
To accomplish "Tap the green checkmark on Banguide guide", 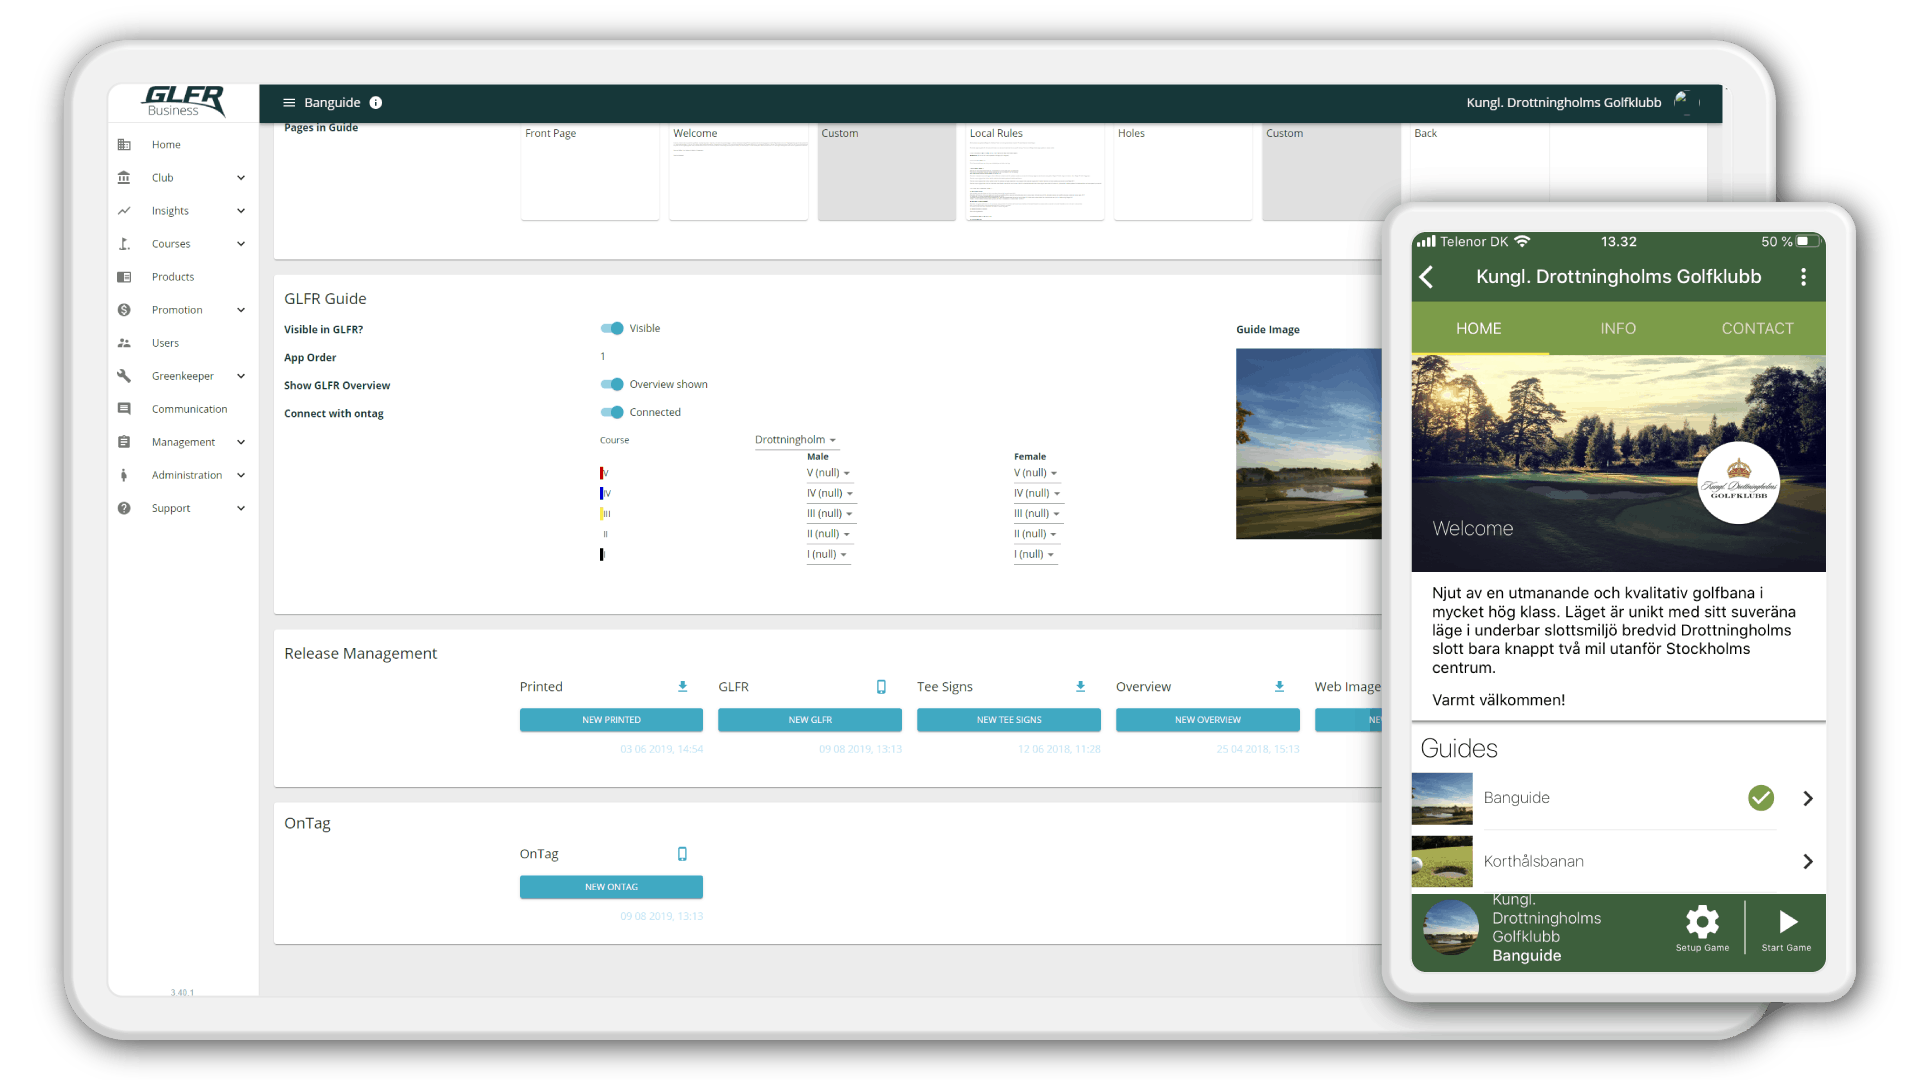I will 1761,798.
